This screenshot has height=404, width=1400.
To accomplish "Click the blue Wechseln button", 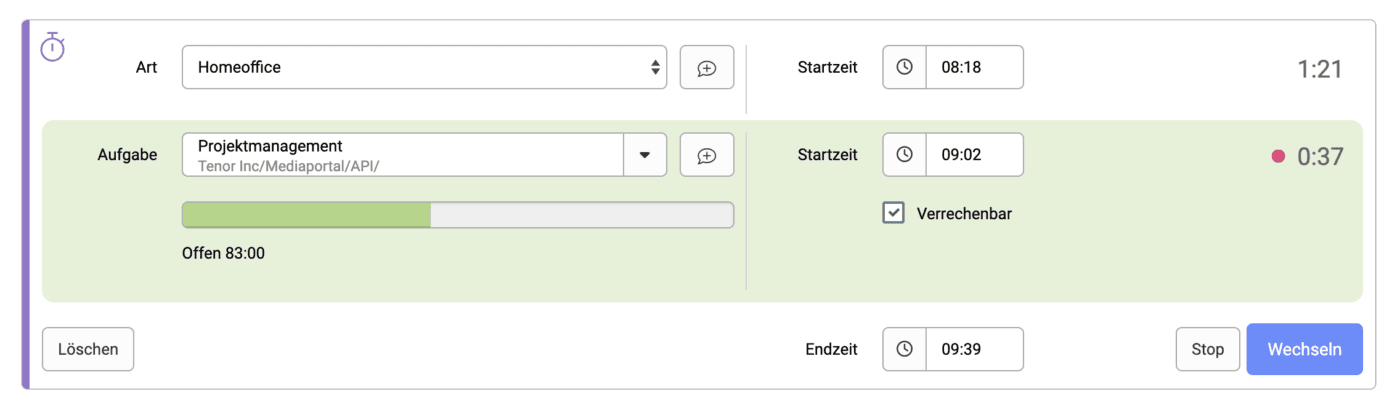I will [1304, 349].
